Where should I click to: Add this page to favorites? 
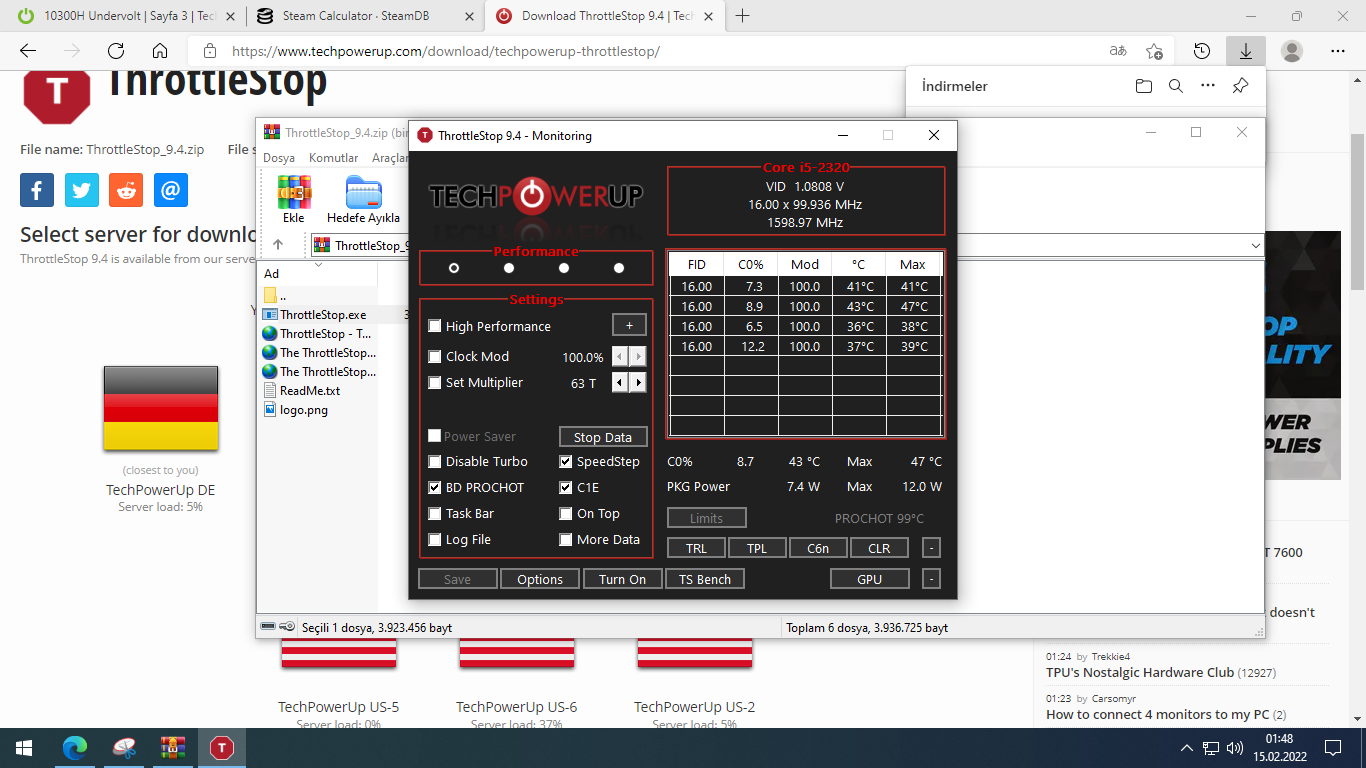[1155, 51]
